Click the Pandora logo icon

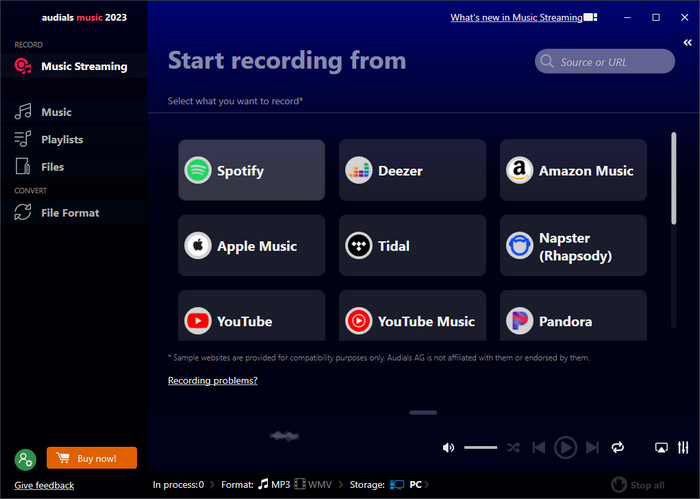pos(520,320)
